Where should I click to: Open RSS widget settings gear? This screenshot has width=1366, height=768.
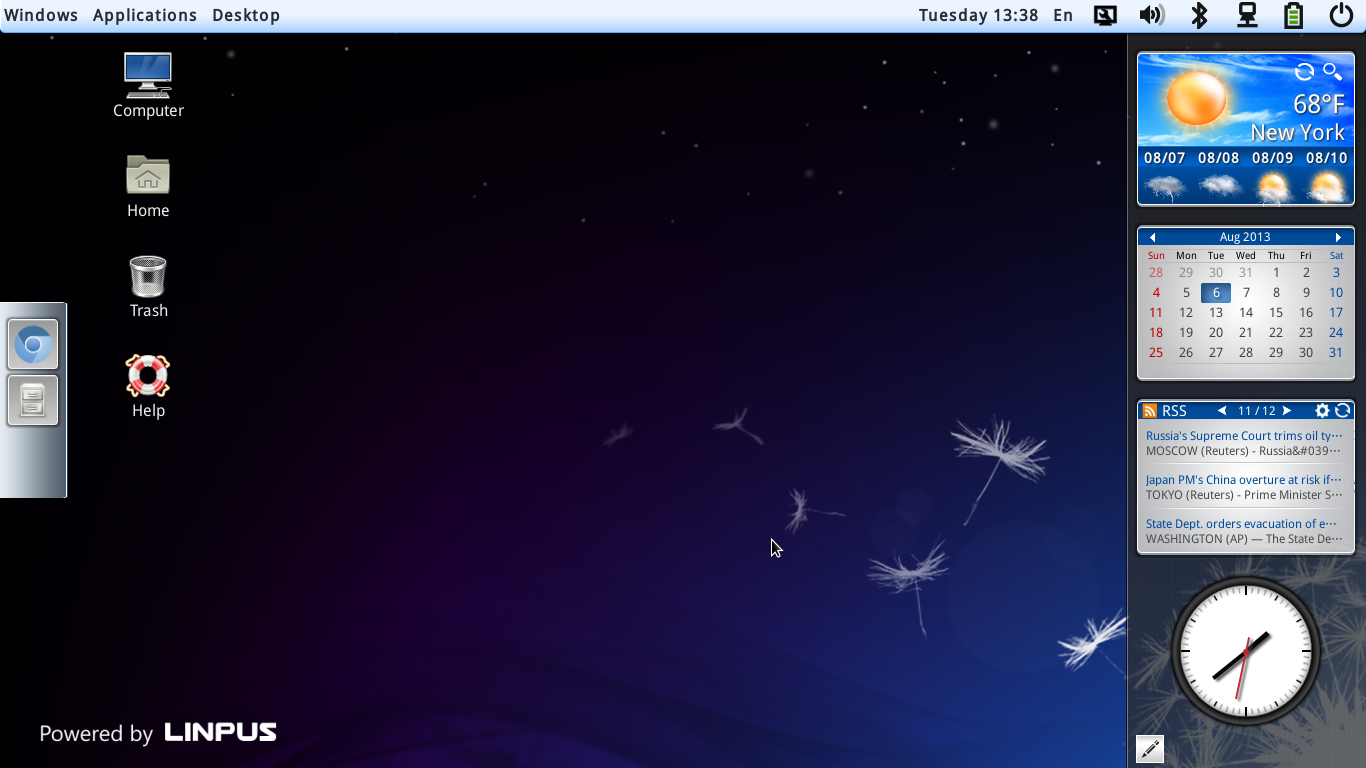[1322, 410]
